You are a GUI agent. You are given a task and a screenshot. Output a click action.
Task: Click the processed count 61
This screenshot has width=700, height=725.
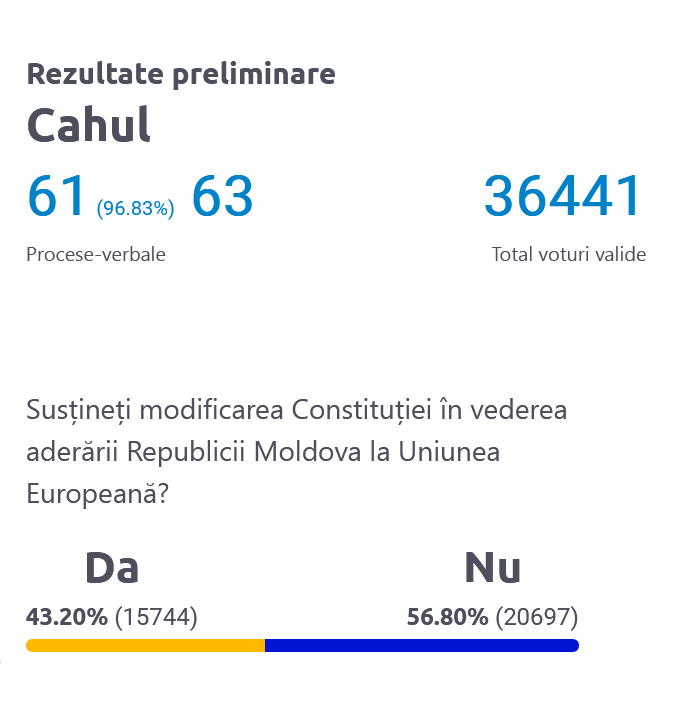(x=57, y=196)
